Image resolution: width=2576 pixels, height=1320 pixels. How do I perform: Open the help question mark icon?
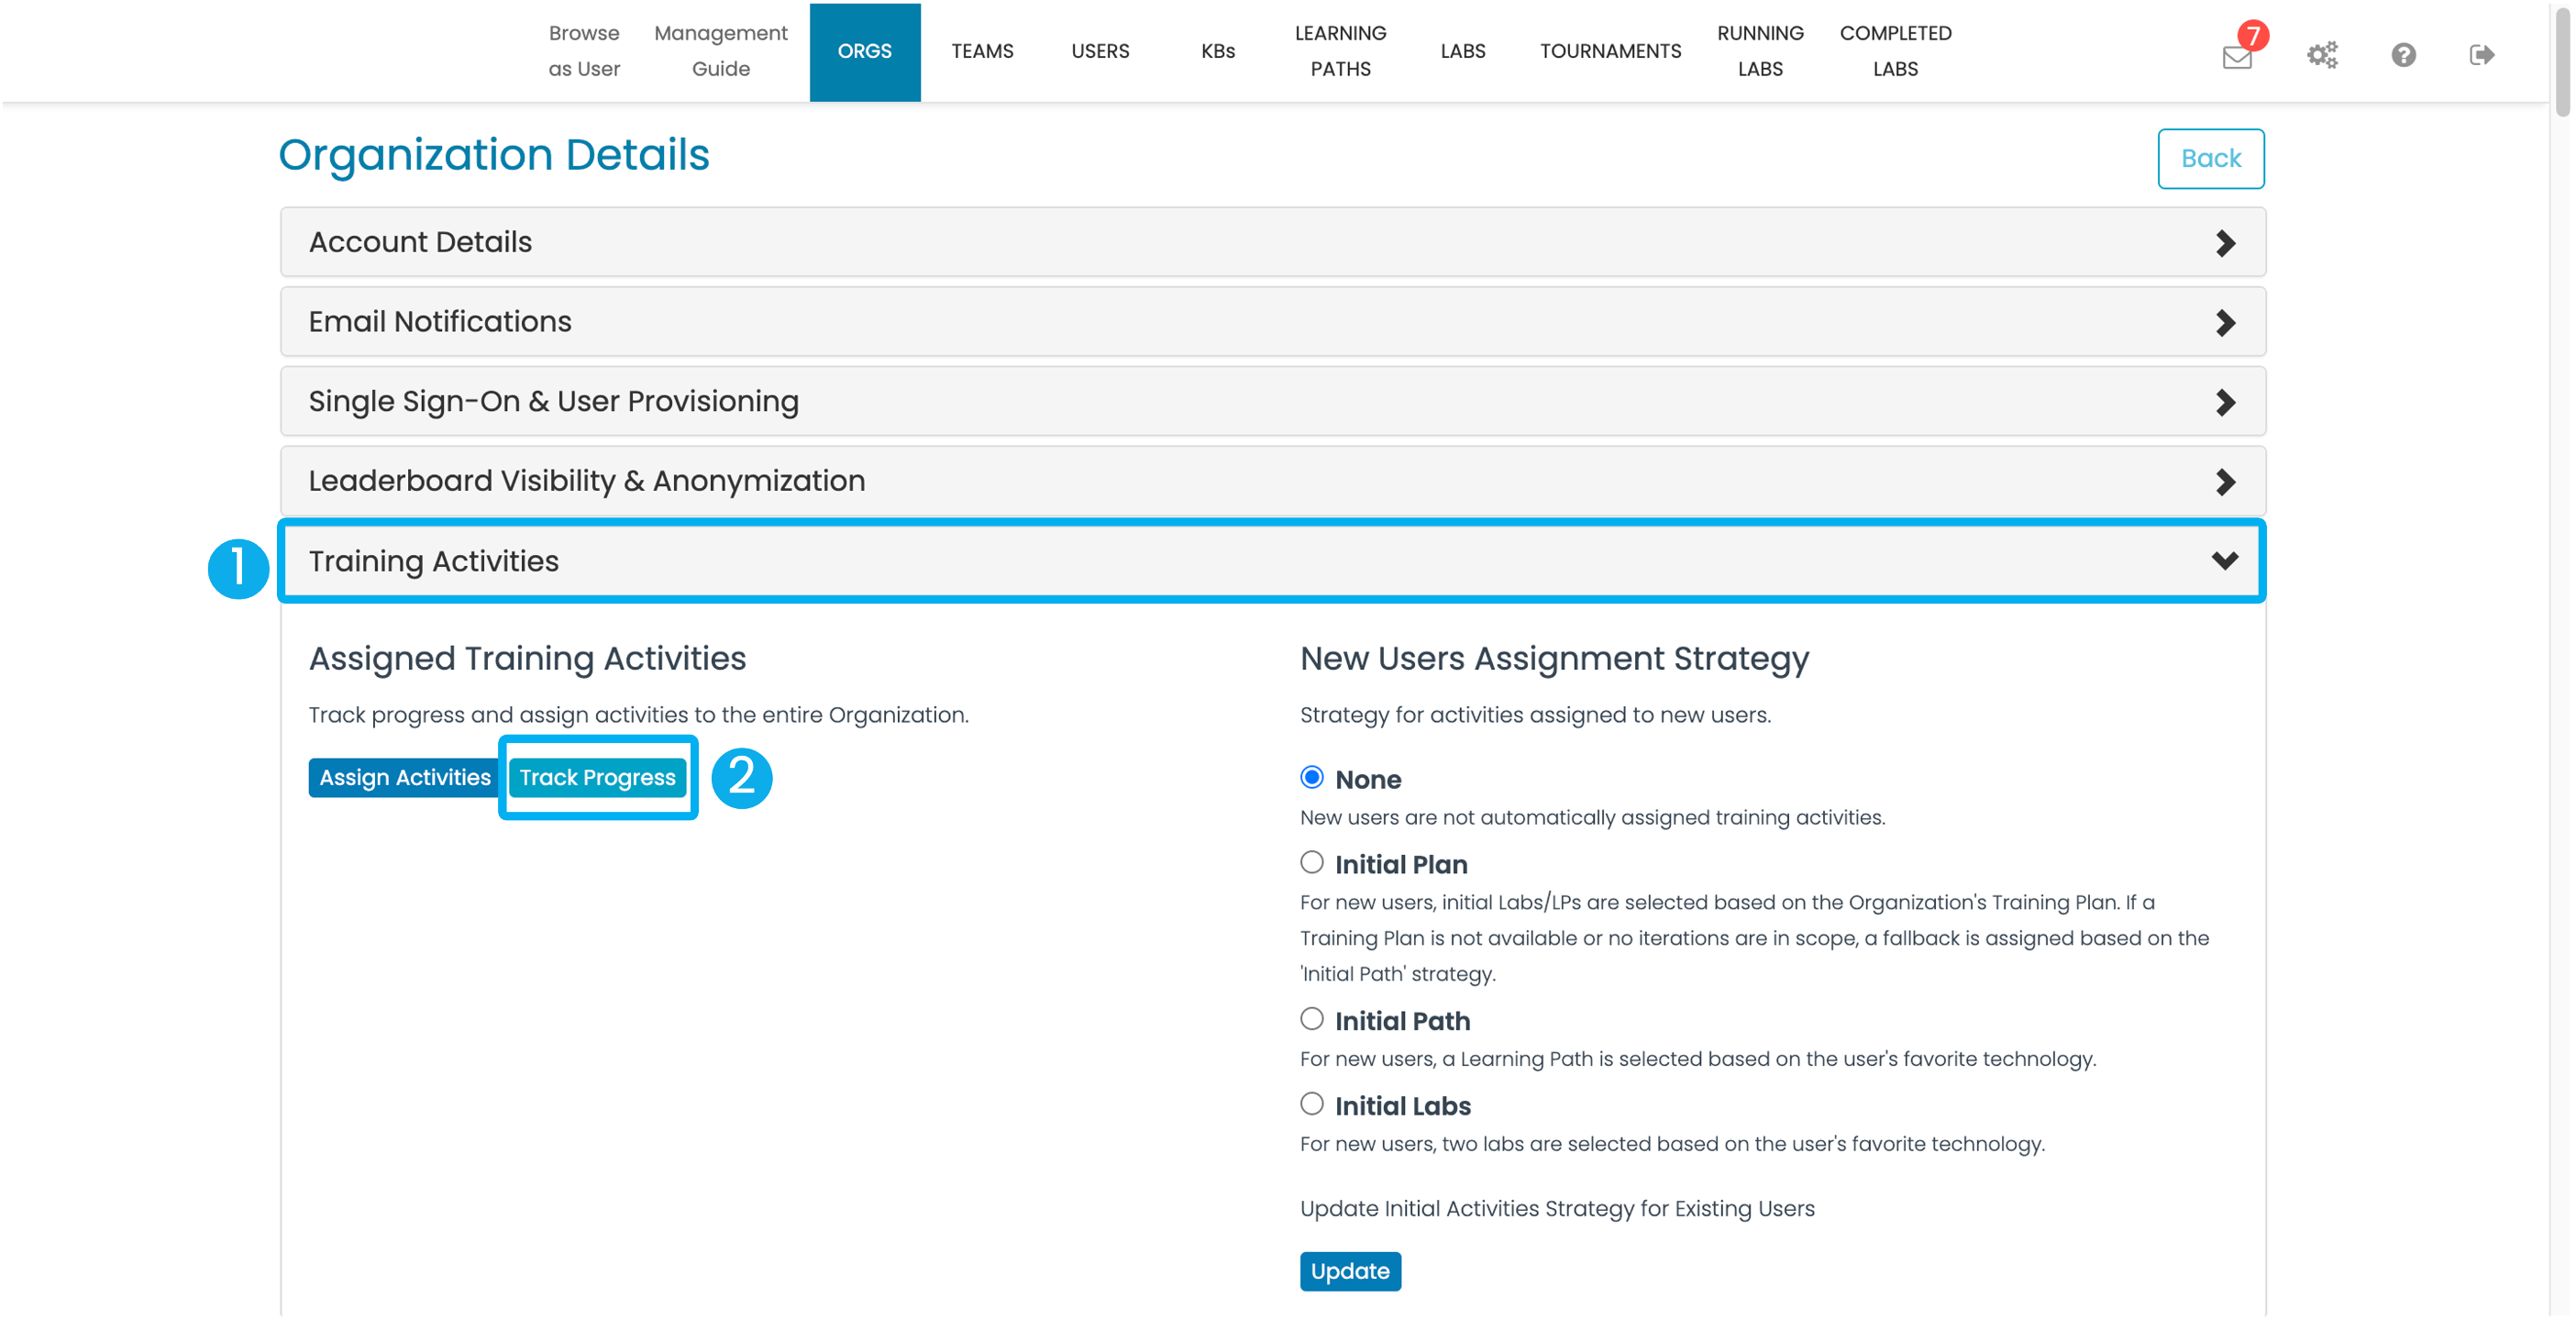2403,54
